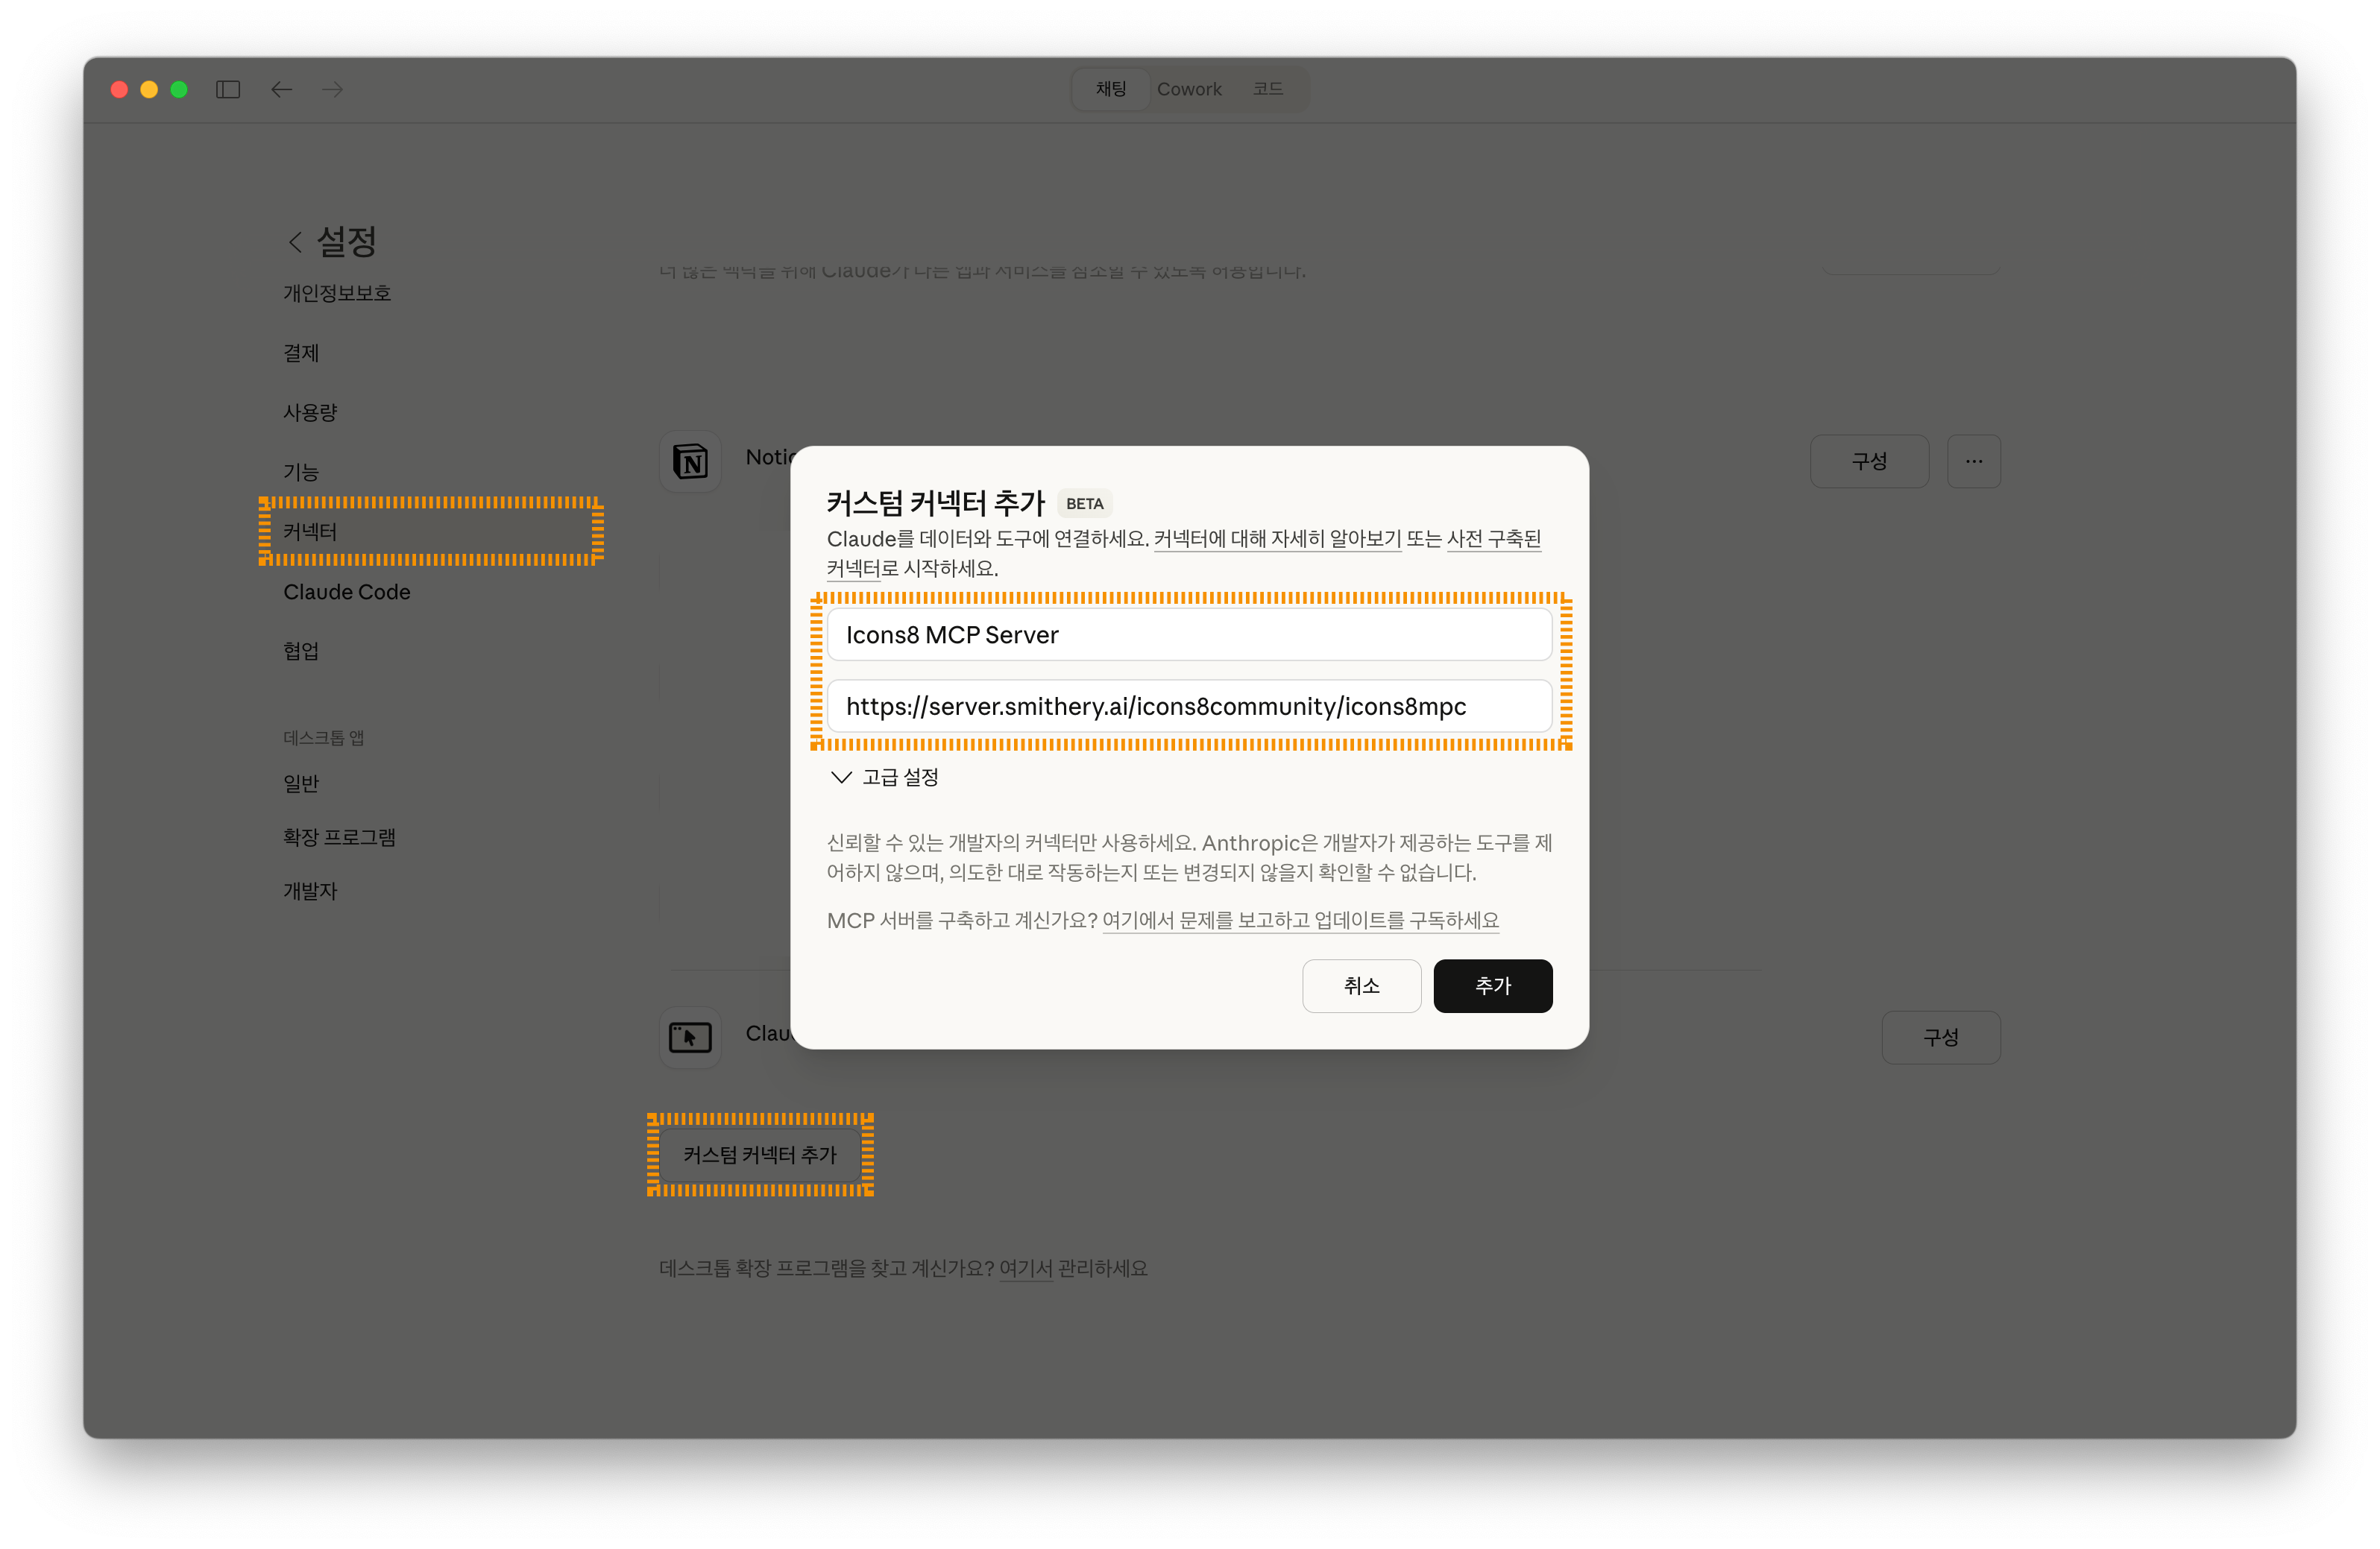Toggle the sidebar panel icon
2380x1549 pixels.
(x=228, y=90)
